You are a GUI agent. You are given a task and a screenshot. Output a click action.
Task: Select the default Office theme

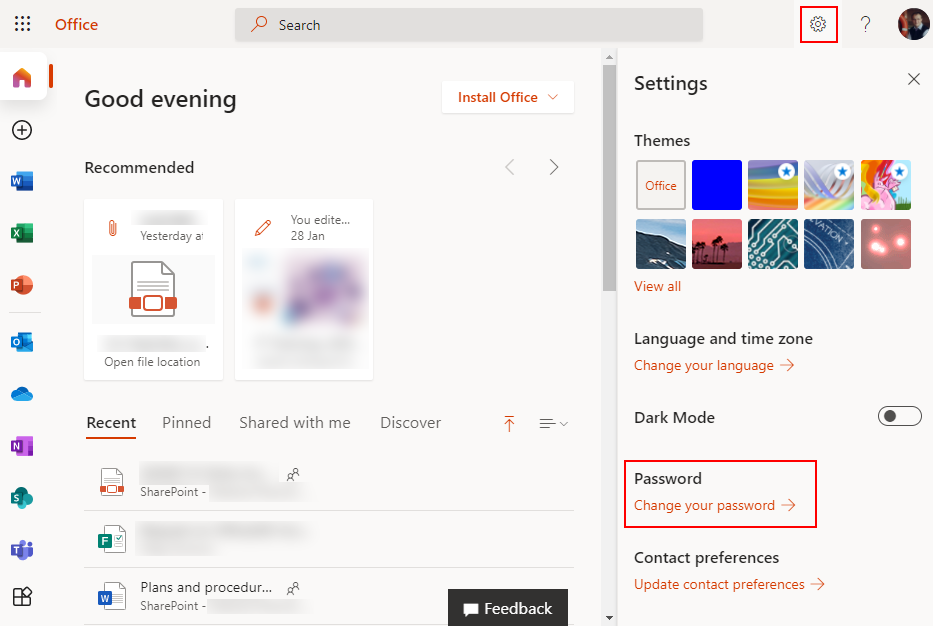tap(661, 185)
